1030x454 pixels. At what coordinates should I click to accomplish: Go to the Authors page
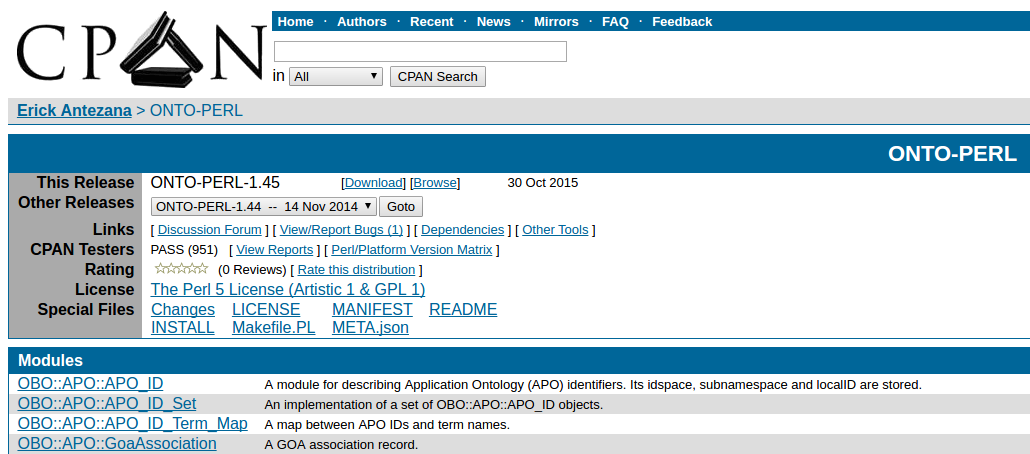(x=361, y=22)
